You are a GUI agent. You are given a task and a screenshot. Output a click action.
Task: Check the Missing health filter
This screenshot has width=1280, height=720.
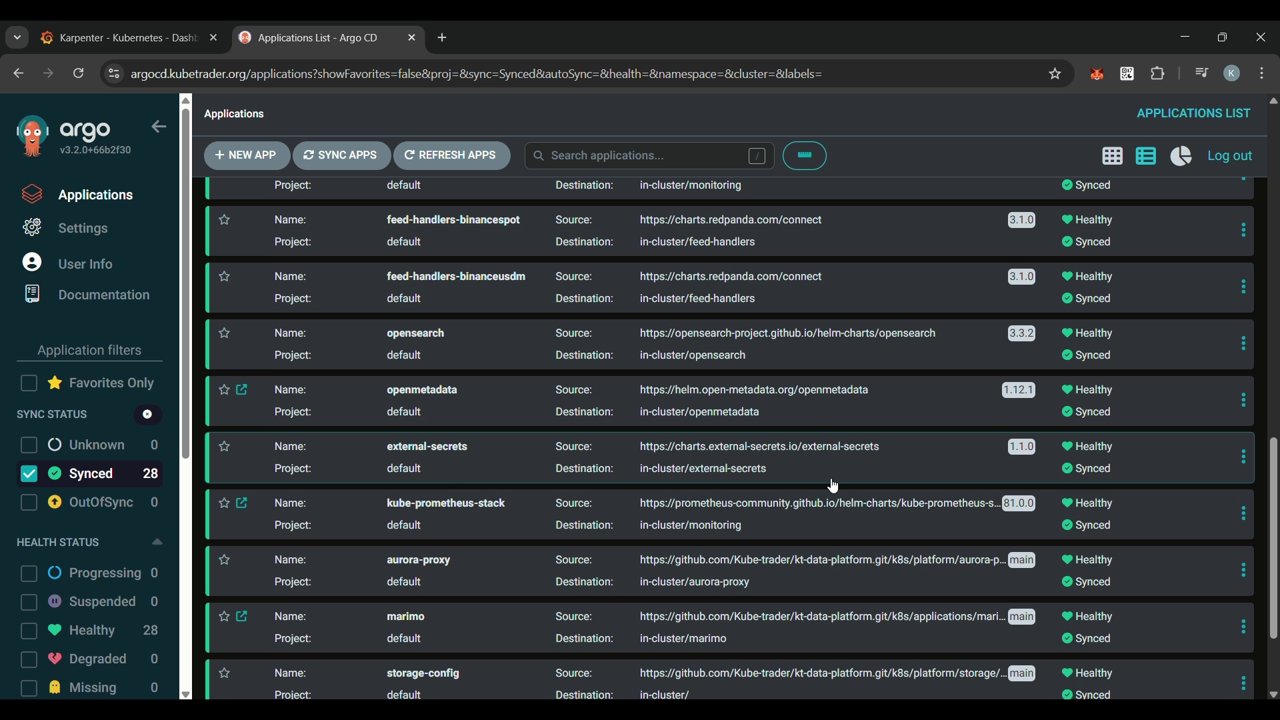(x=29, y=688)
